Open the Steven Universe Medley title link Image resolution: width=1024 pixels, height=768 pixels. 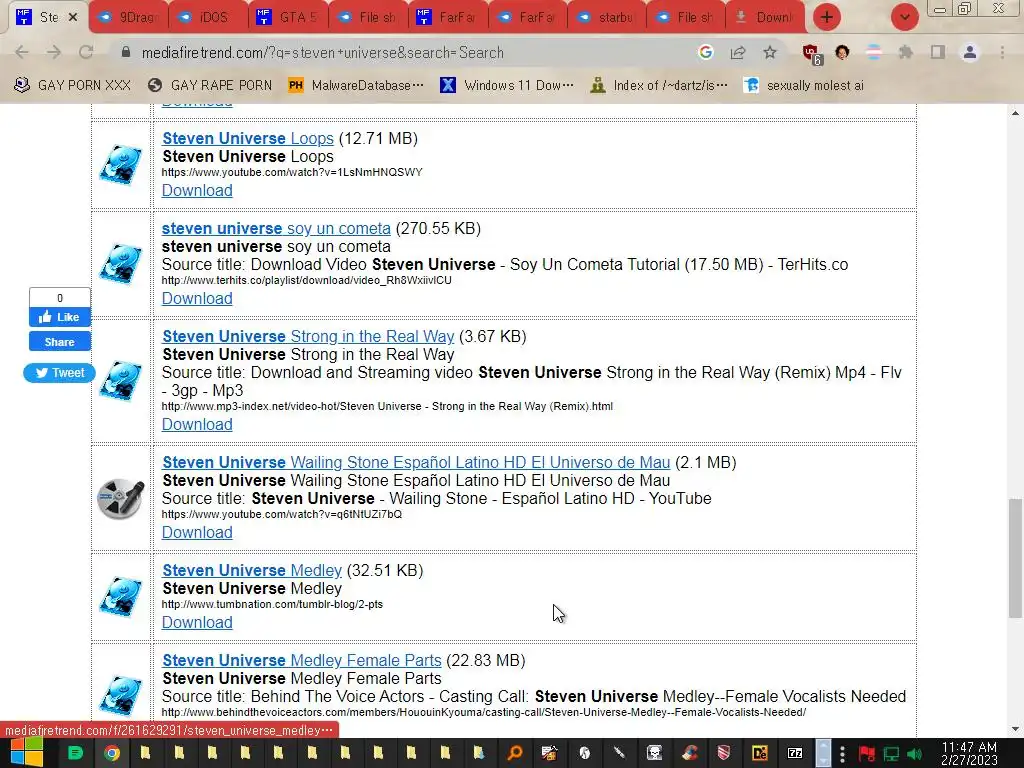point(252,570)
